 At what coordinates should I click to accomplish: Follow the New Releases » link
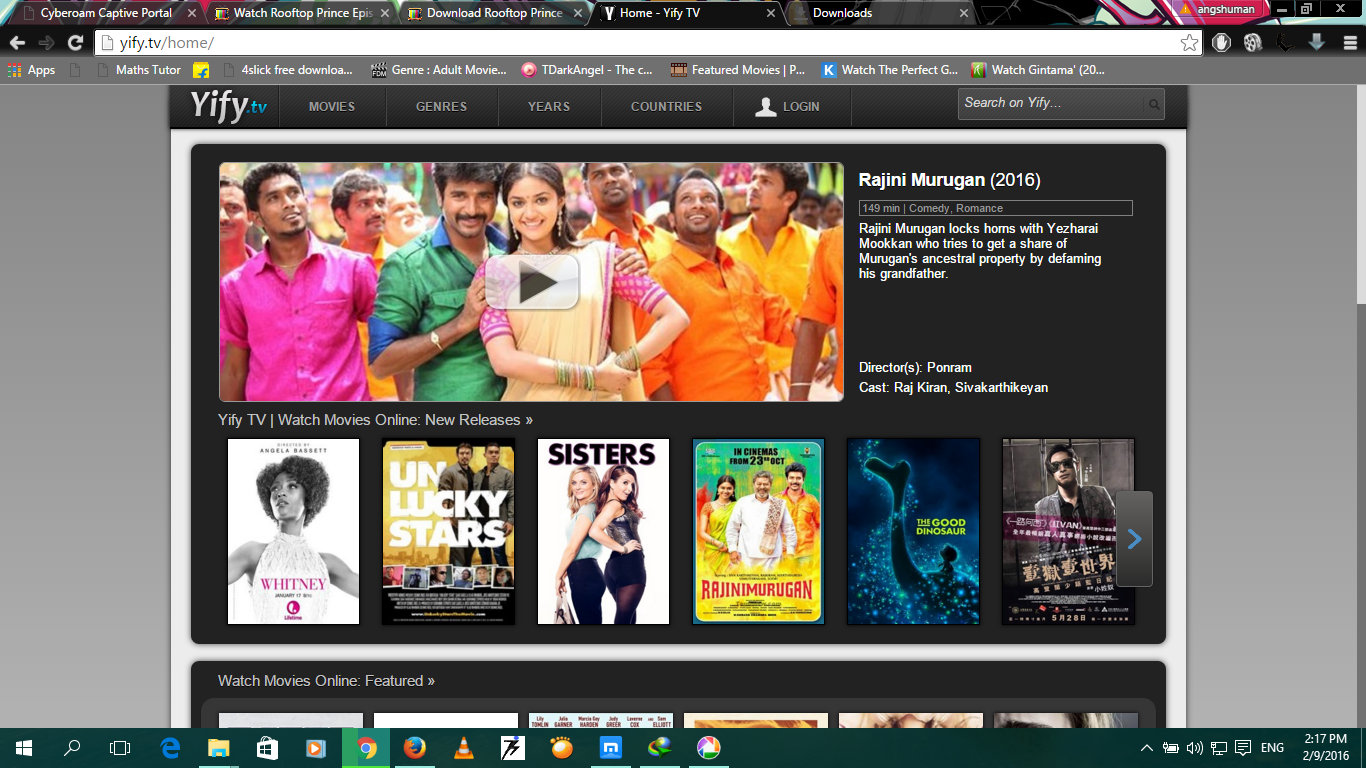point(481,419)
